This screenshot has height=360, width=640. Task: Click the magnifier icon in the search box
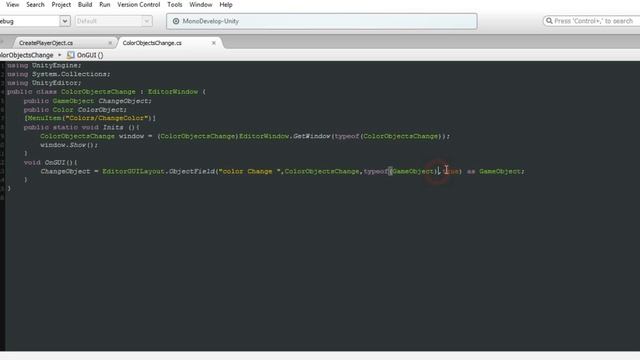549,21
